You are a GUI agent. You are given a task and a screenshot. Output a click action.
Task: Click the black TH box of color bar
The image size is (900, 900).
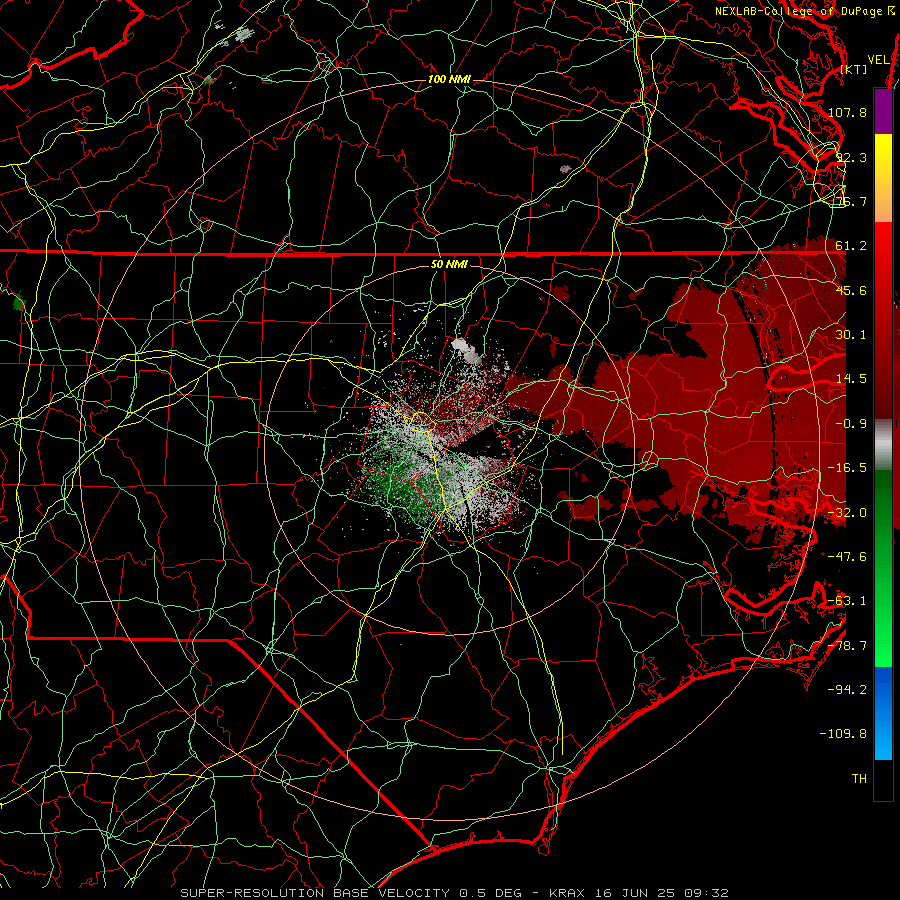(x=883, y=780)
